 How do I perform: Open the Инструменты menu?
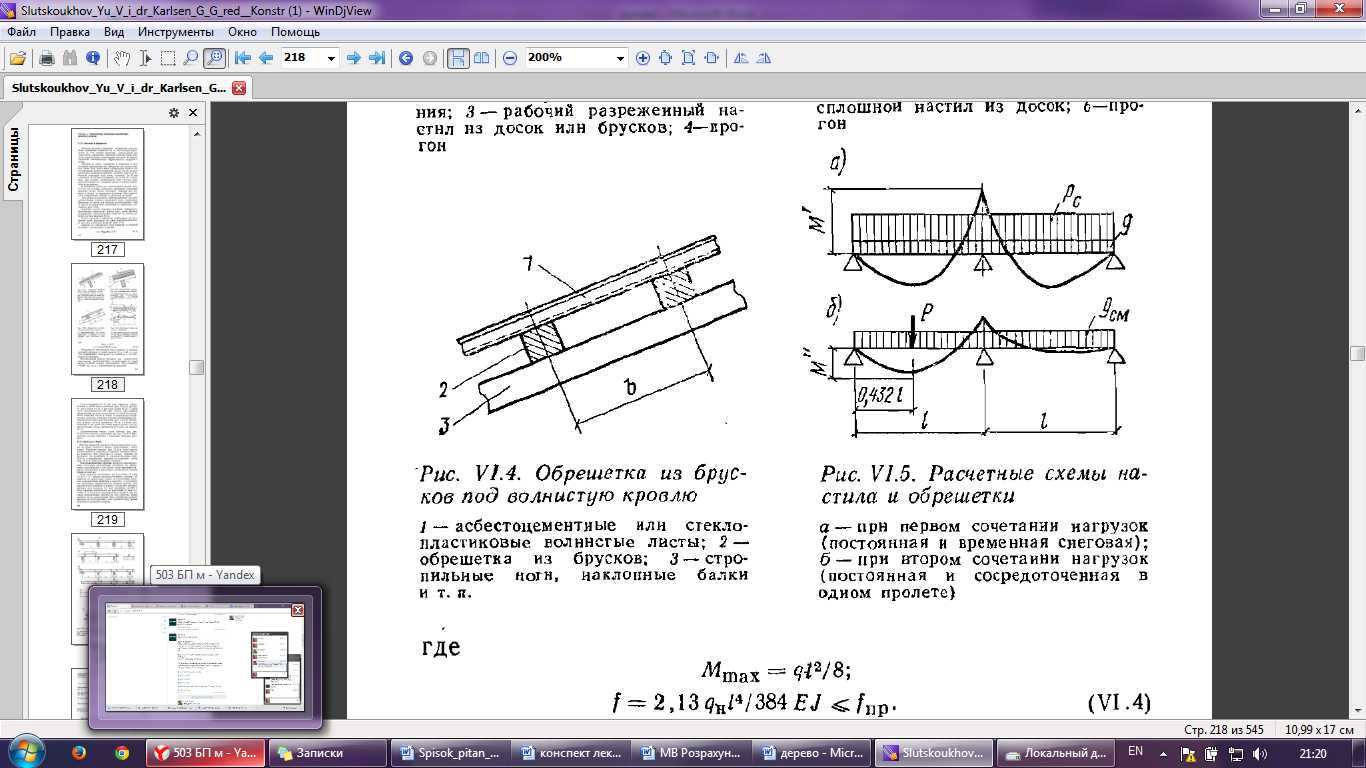click(x=177, y=32)
